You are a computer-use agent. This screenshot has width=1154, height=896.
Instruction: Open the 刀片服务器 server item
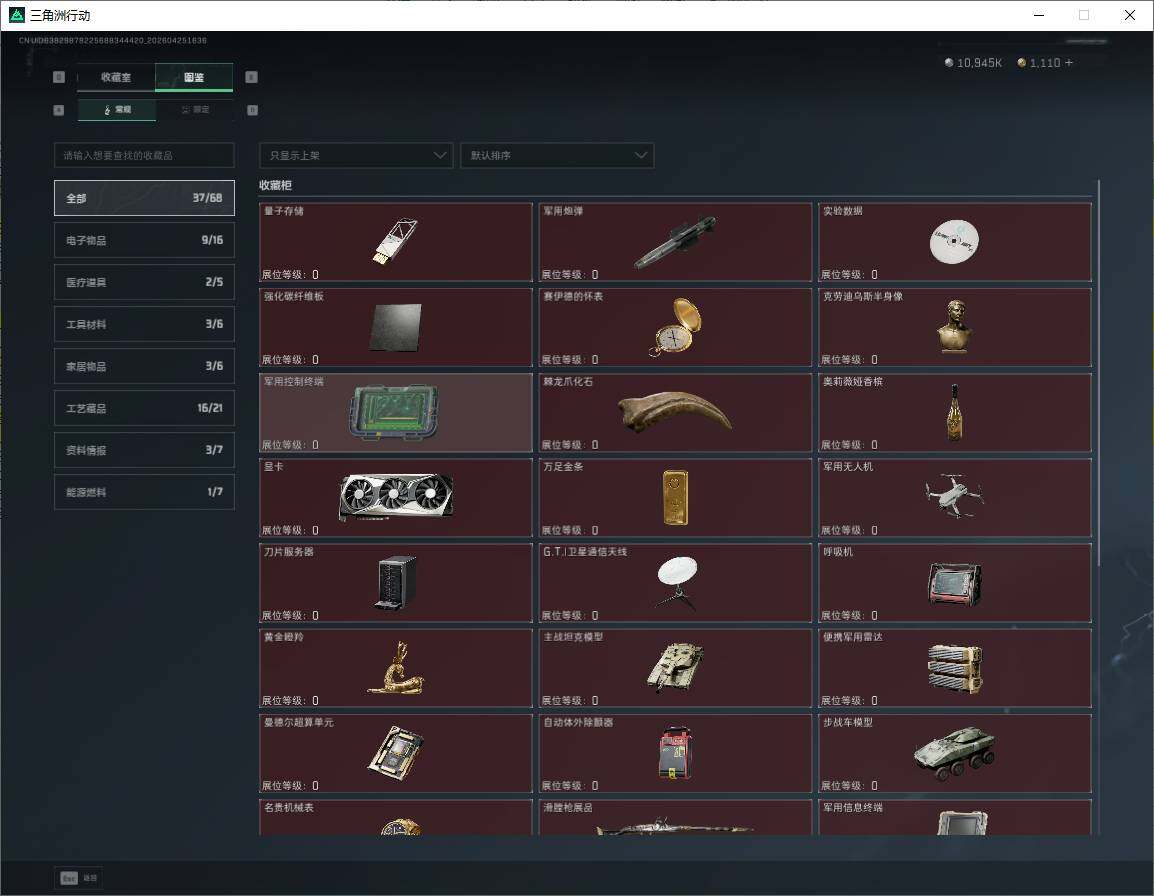(396, 583)
